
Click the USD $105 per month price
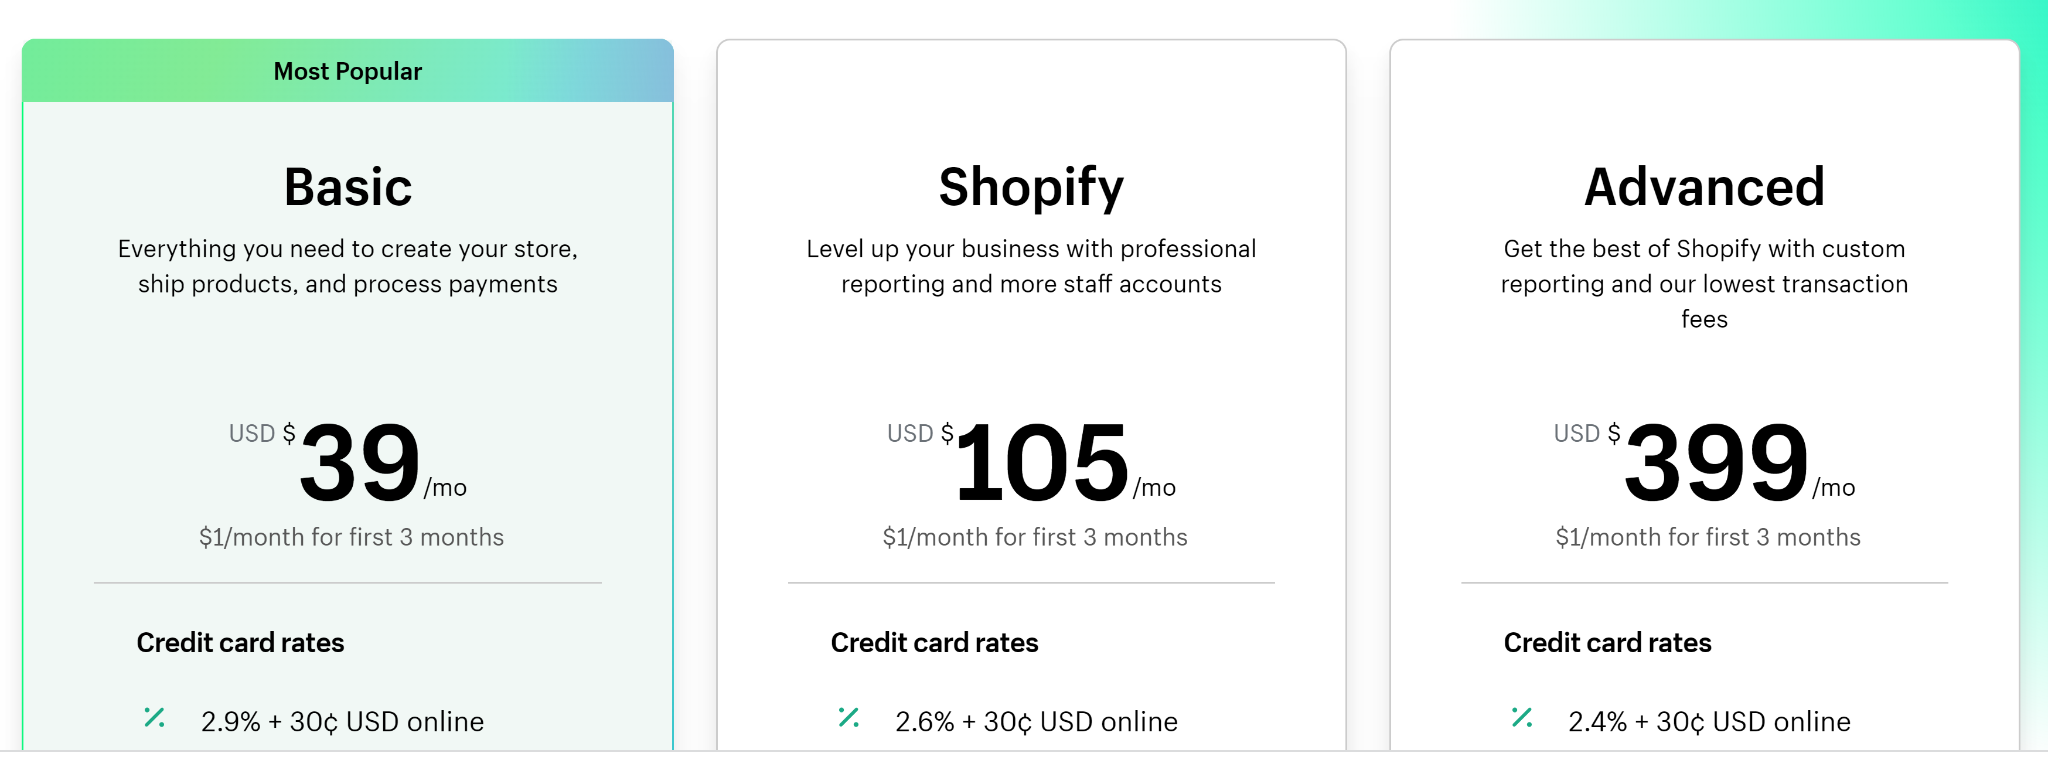(x=1031, y=461)
